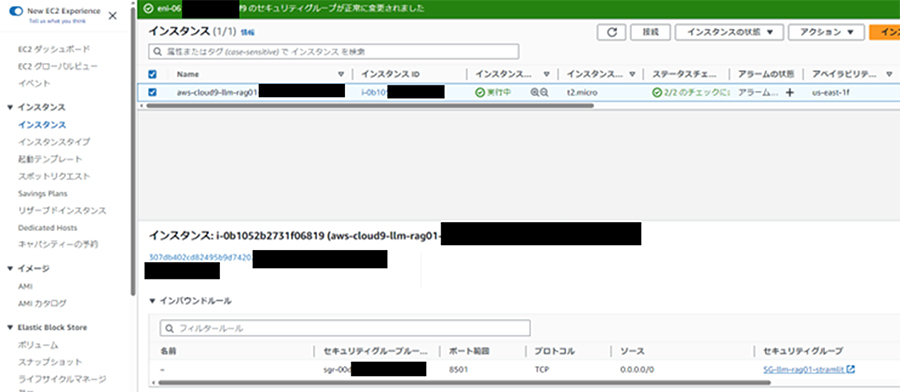Select スポットリクエスト in sidebar

(54, 176)
